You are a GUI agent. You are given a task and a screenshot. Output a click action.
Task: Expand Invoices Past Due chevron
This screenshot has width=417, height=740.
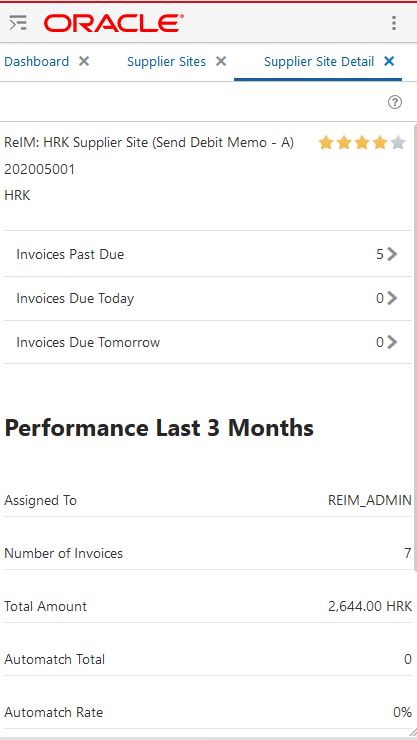(392, 254)
